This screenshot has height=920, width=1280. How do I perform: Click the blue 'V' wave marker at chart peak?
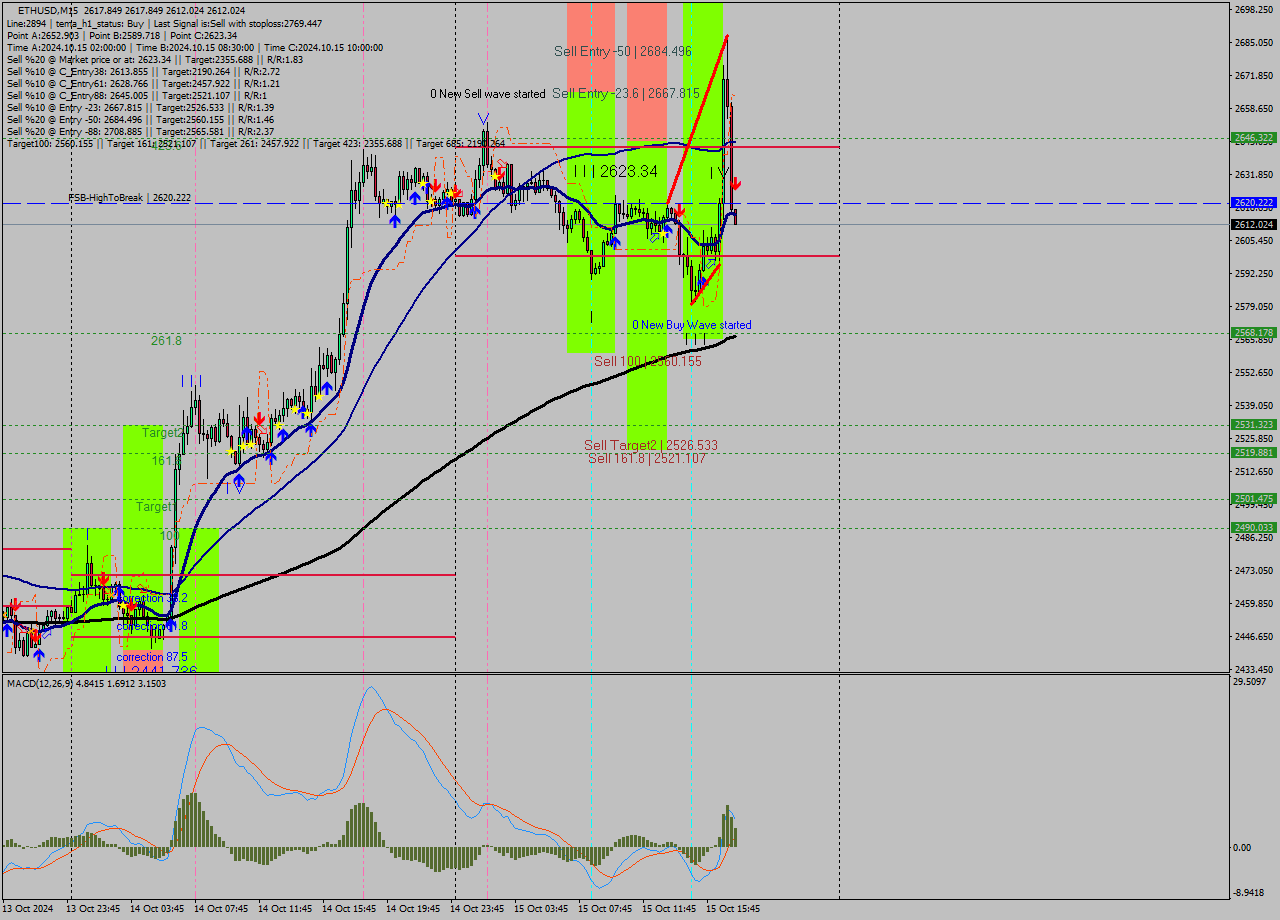[x=484, y=118]
